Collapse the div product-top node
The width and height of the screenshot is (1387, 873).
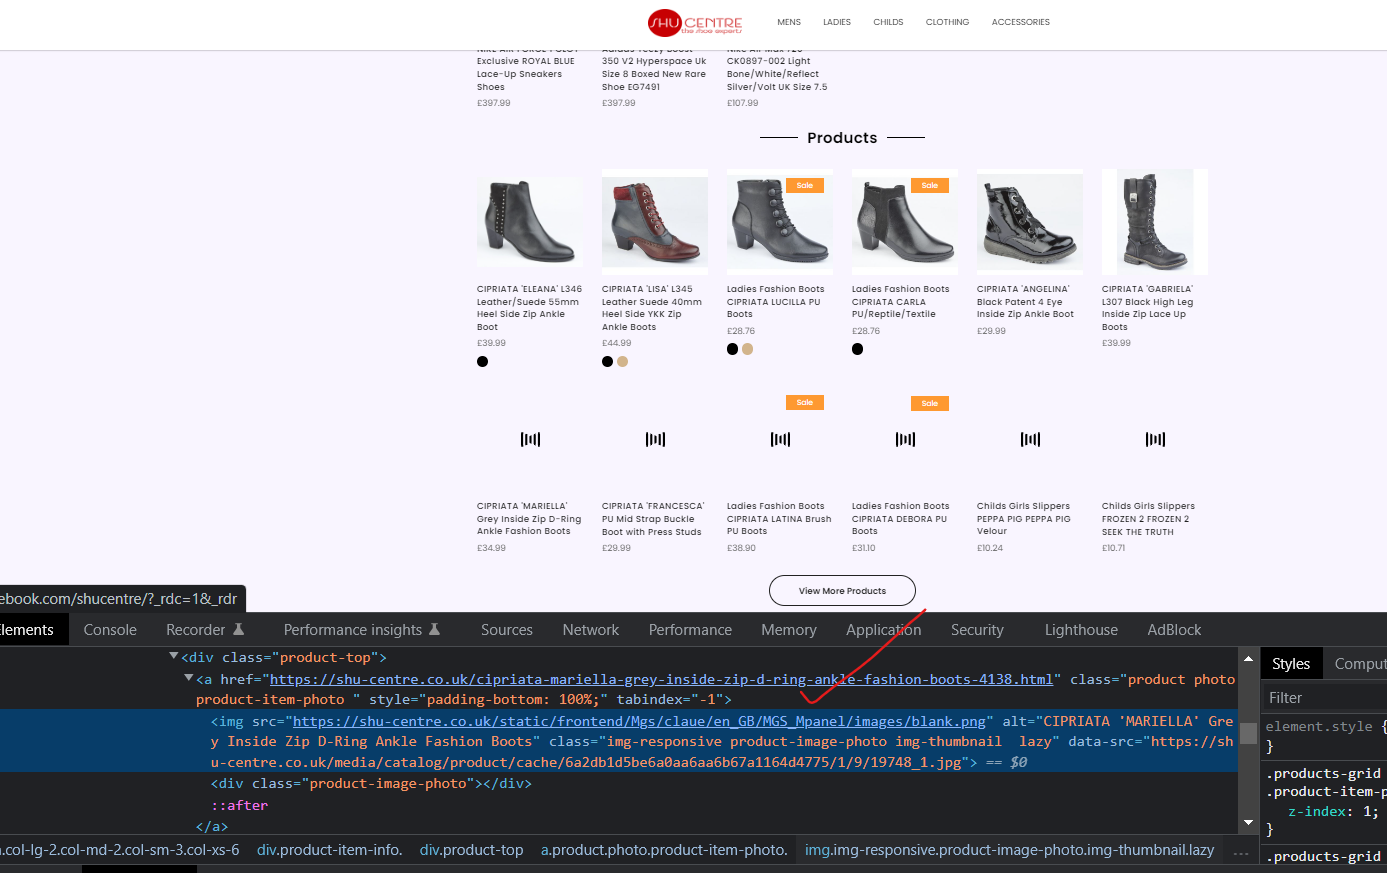(x=174, y=657)
